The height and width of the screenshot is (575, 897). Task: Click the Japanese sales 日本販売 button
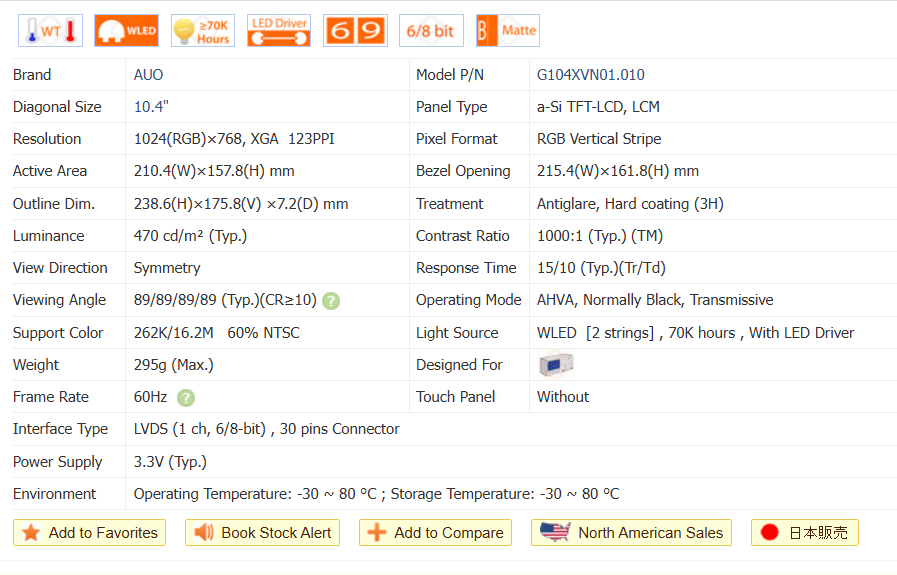pos(804,533)
